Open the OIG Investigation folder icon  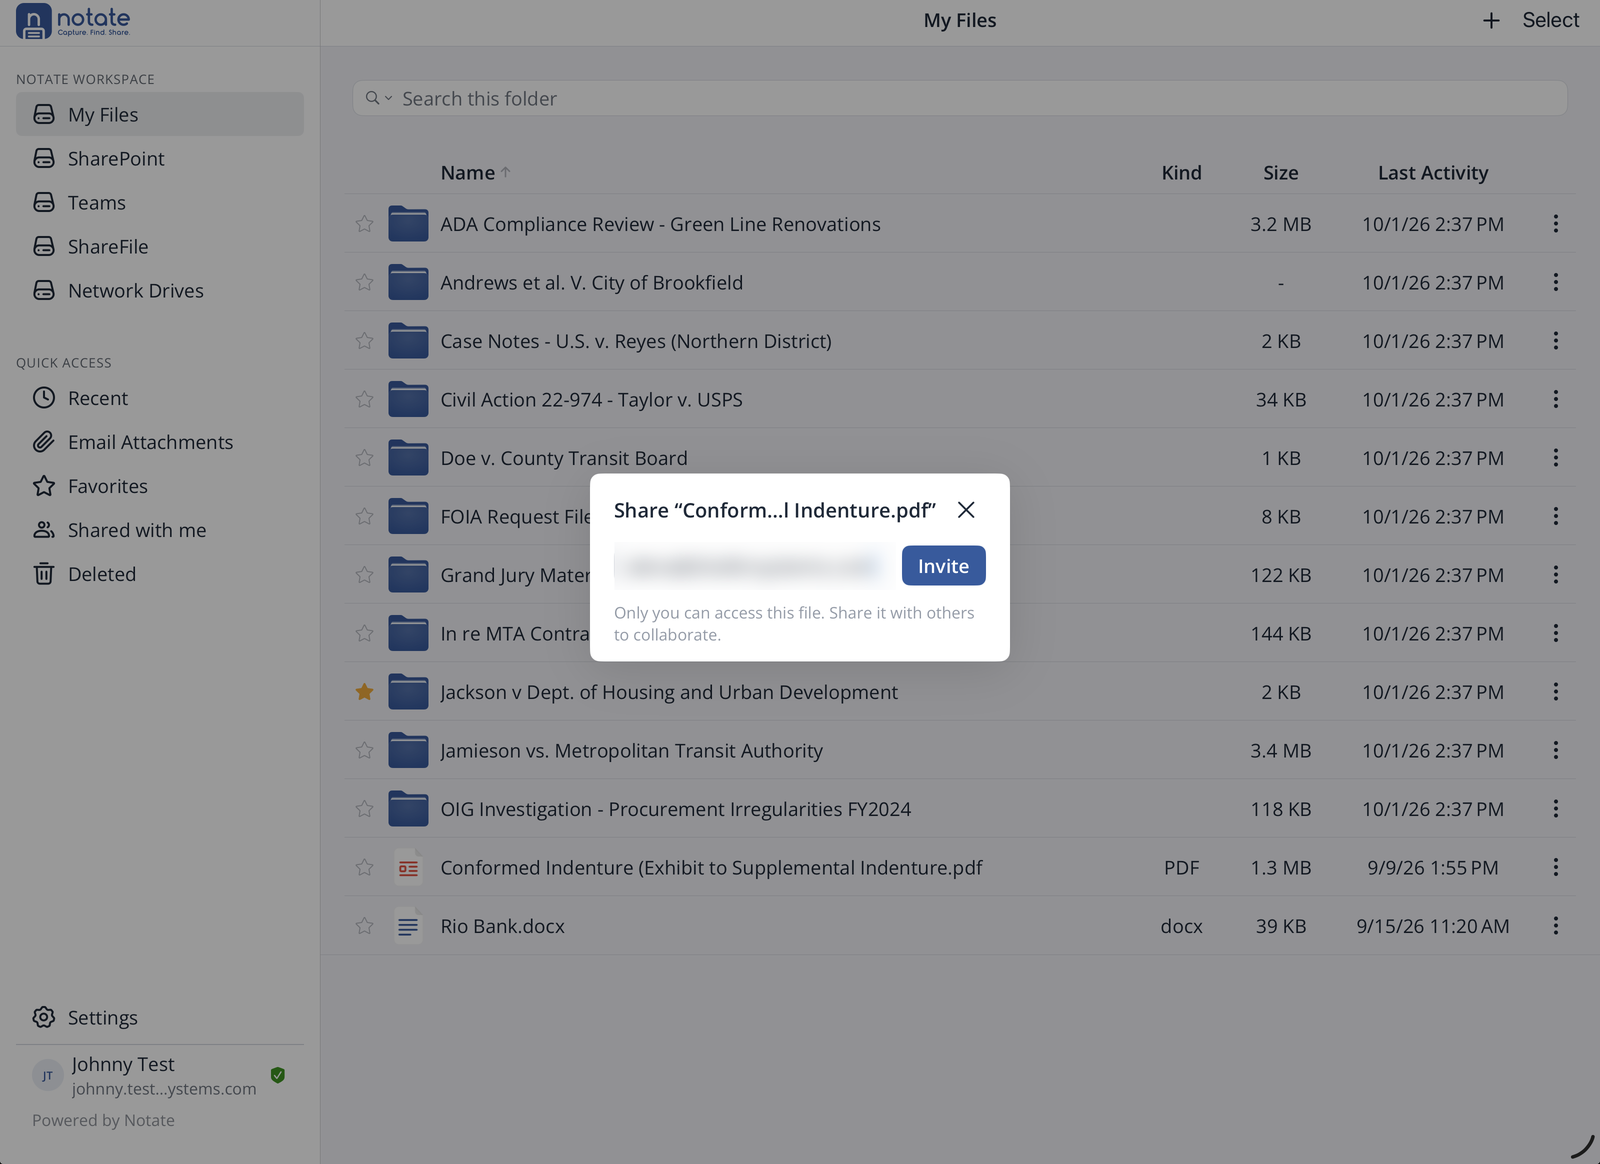408,808
